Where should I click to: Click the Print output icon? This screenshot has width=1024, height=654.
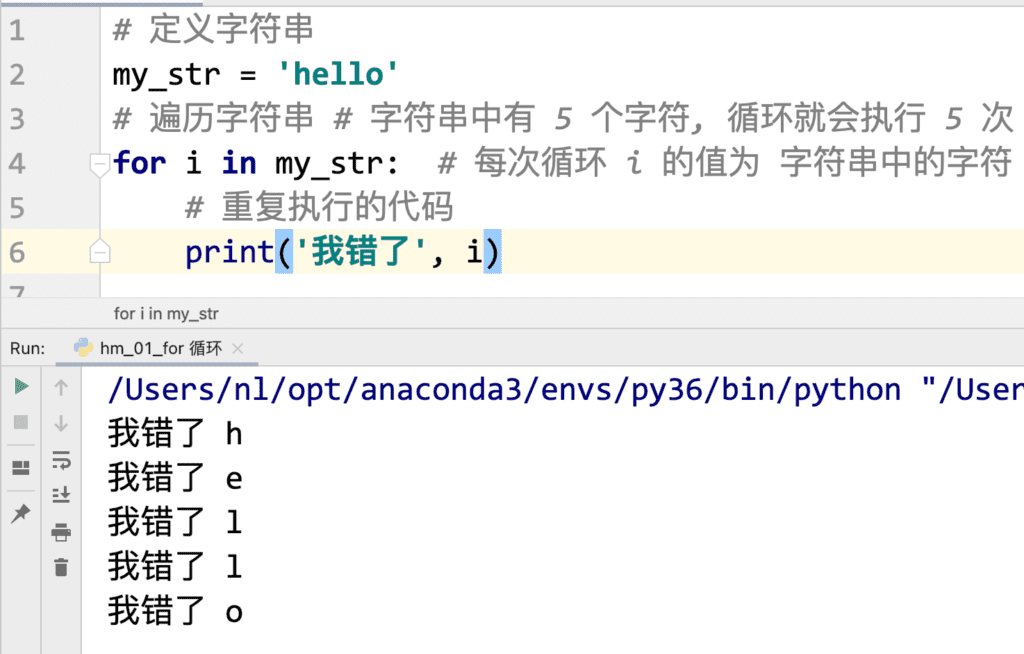tap(61, 532)
